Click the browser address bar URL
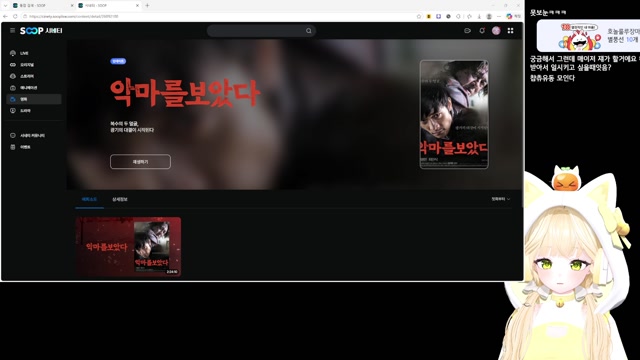640x360 pixels. click(x=73, y=16)
